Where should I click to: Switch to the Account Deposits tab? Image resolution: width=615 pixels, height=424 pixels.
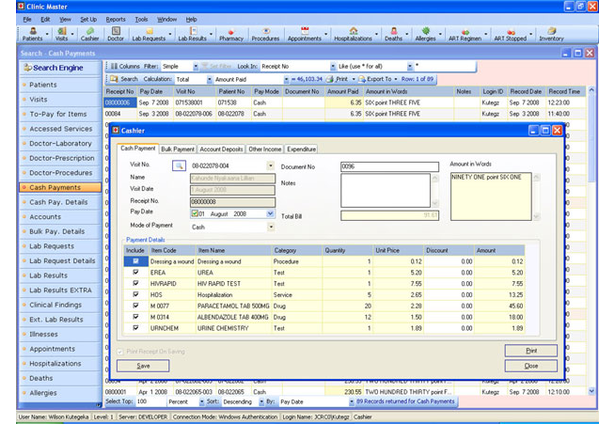click(x=221, y=149)
